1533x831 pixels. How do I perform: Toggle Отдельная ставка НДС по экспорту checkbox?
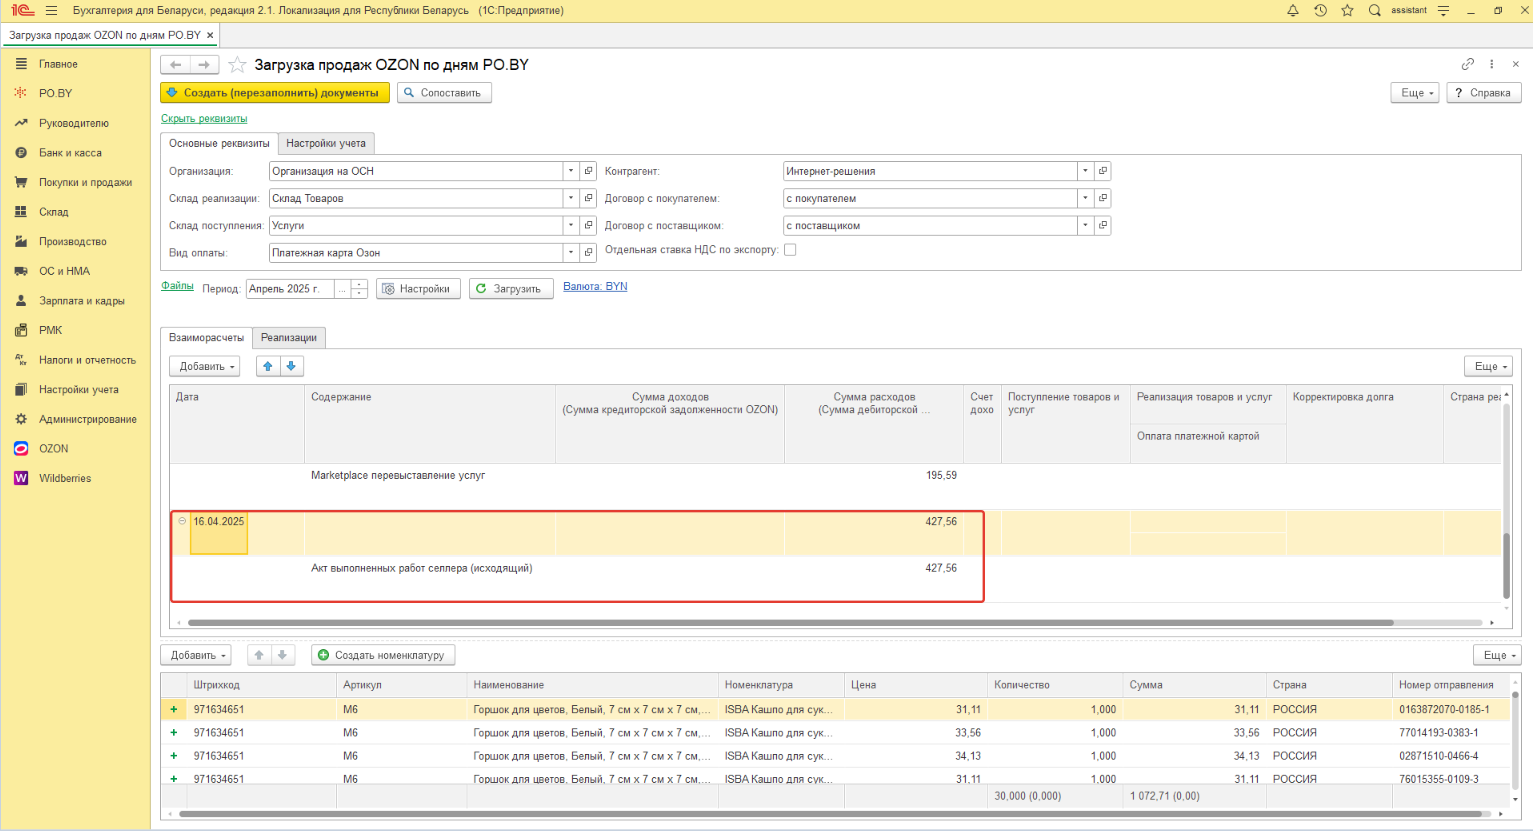(x=790, y=250)
